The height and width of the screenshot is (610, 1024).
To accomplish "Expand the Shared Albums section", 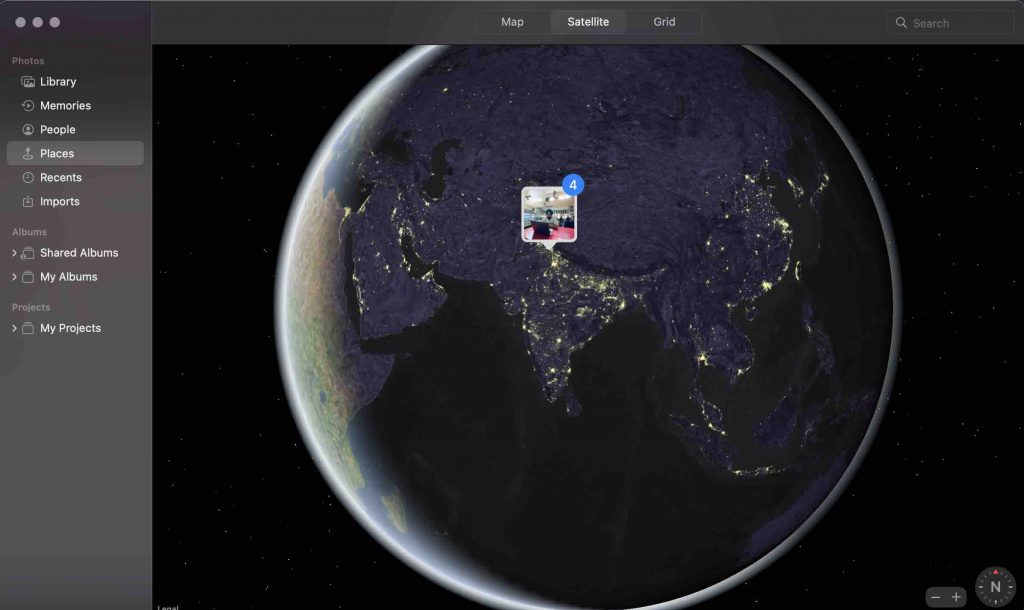I will click(x=14, y=254).
